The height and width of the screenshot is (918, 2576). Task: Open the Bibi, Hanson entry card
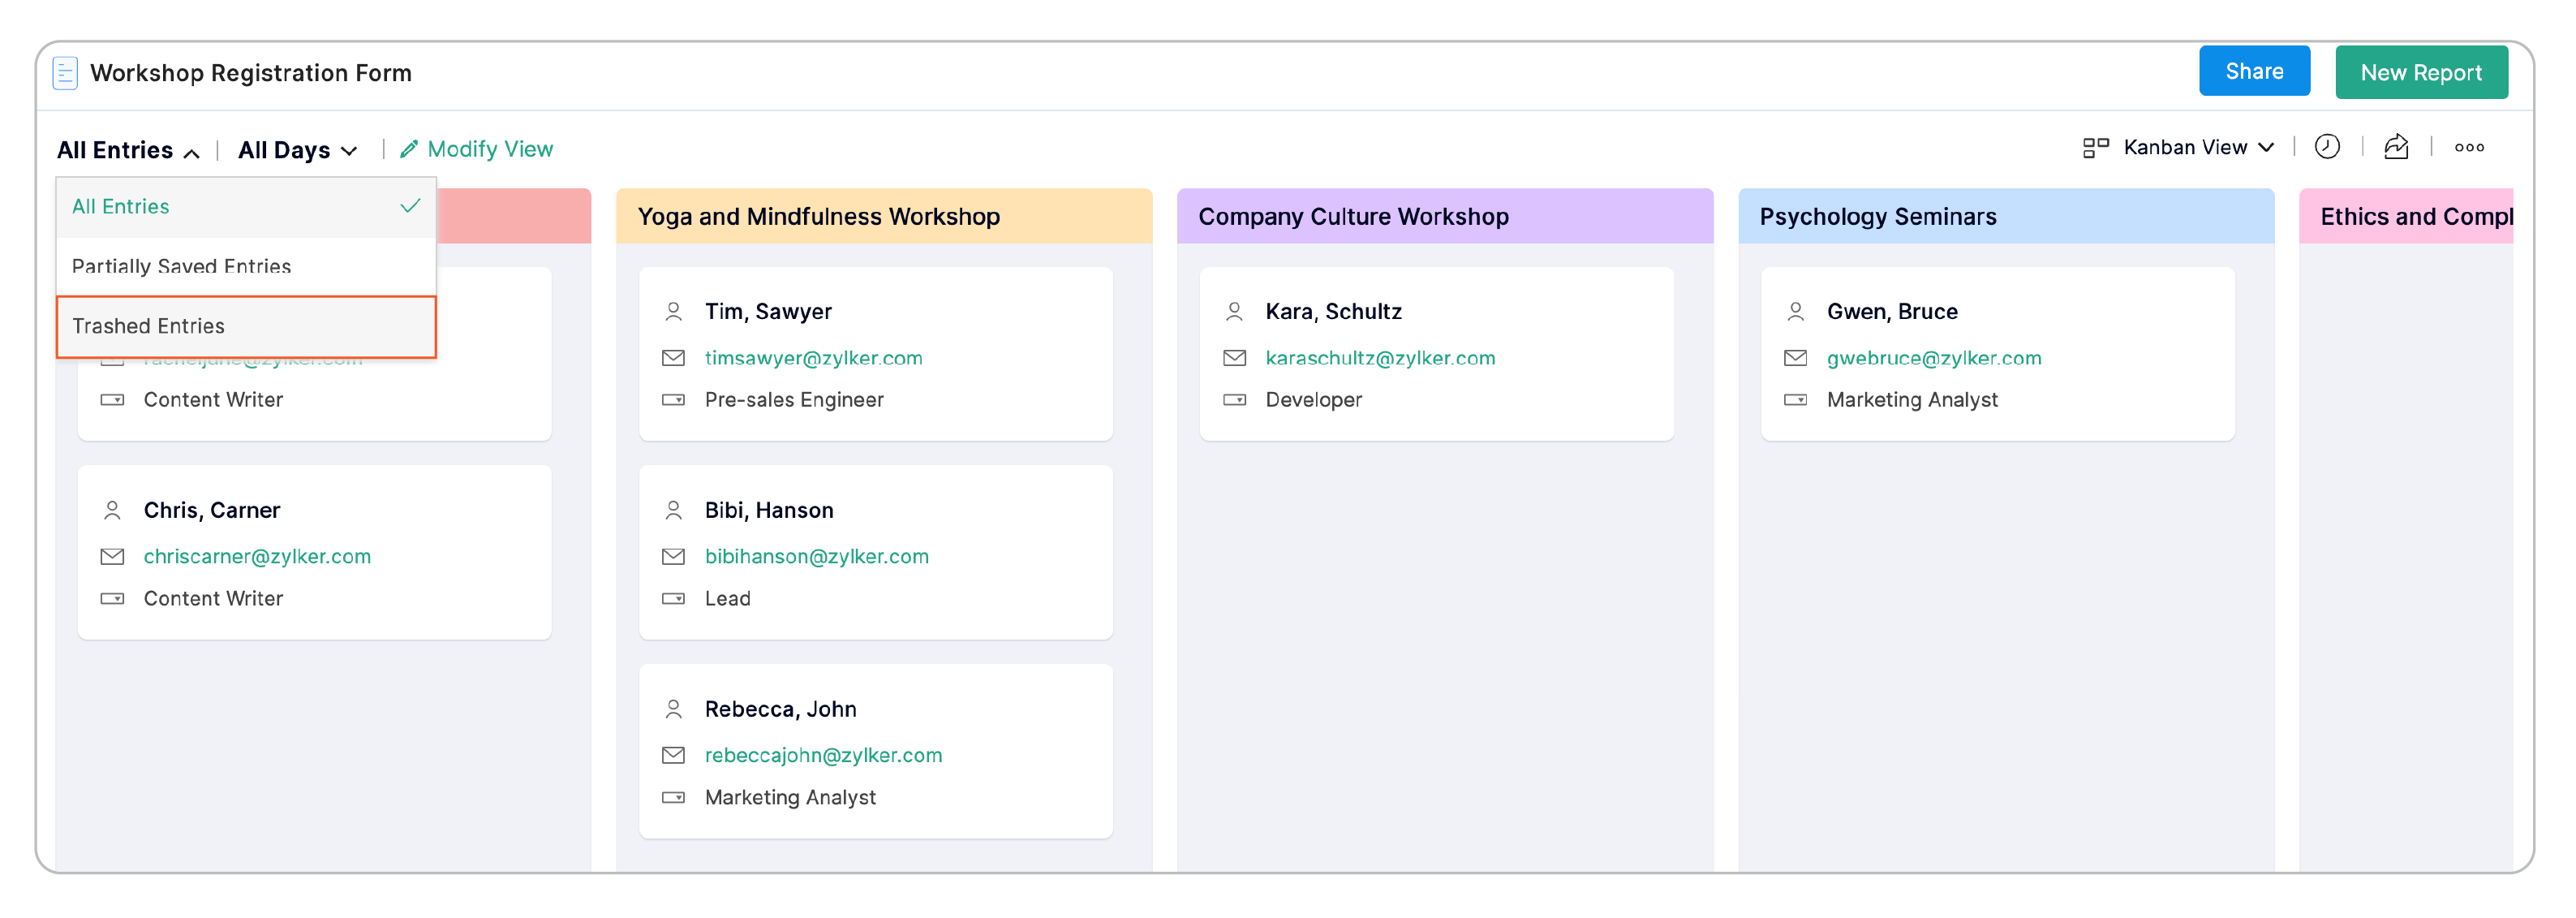tap(876, 553)
